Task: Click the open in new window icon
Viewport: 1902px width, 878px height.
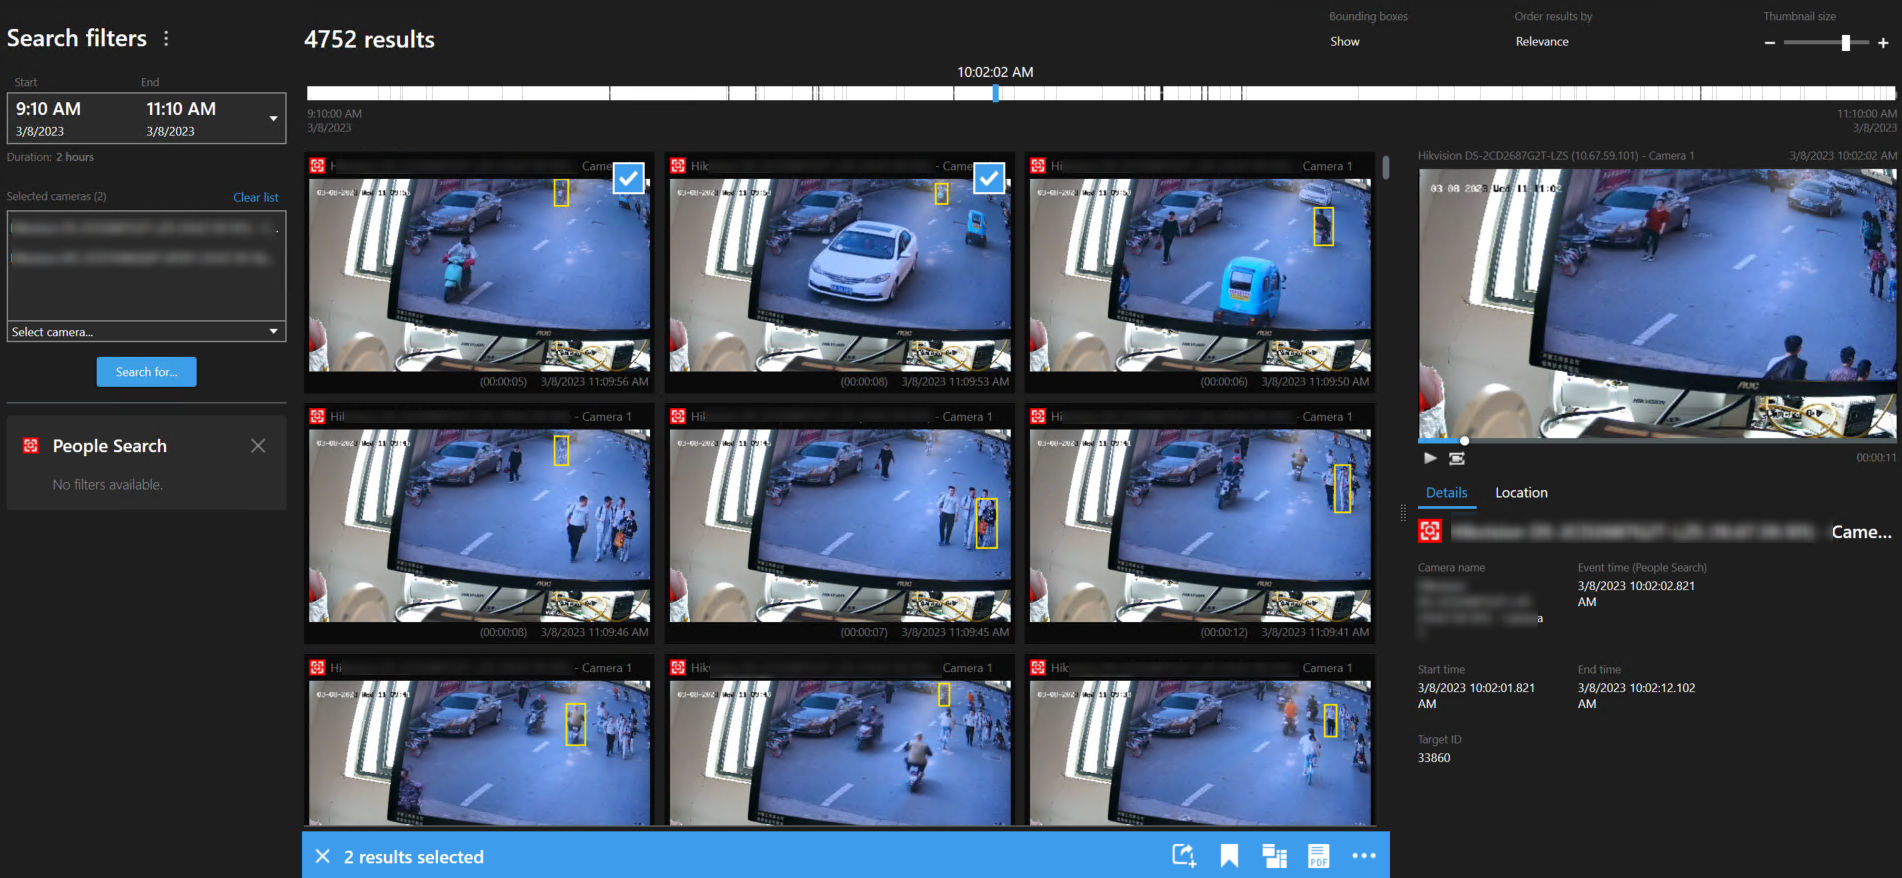Action: (1274, 856)
